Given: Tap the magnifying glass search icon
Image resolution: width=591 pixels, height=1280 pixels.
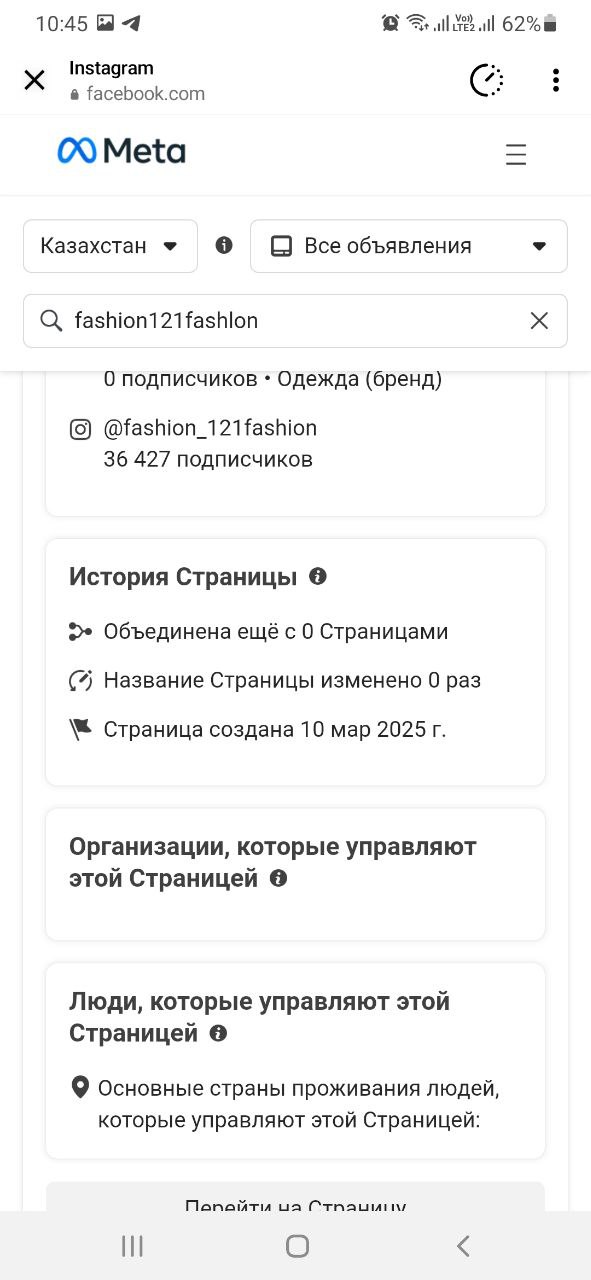Looking at the screenshot, I should click(51, 321).
